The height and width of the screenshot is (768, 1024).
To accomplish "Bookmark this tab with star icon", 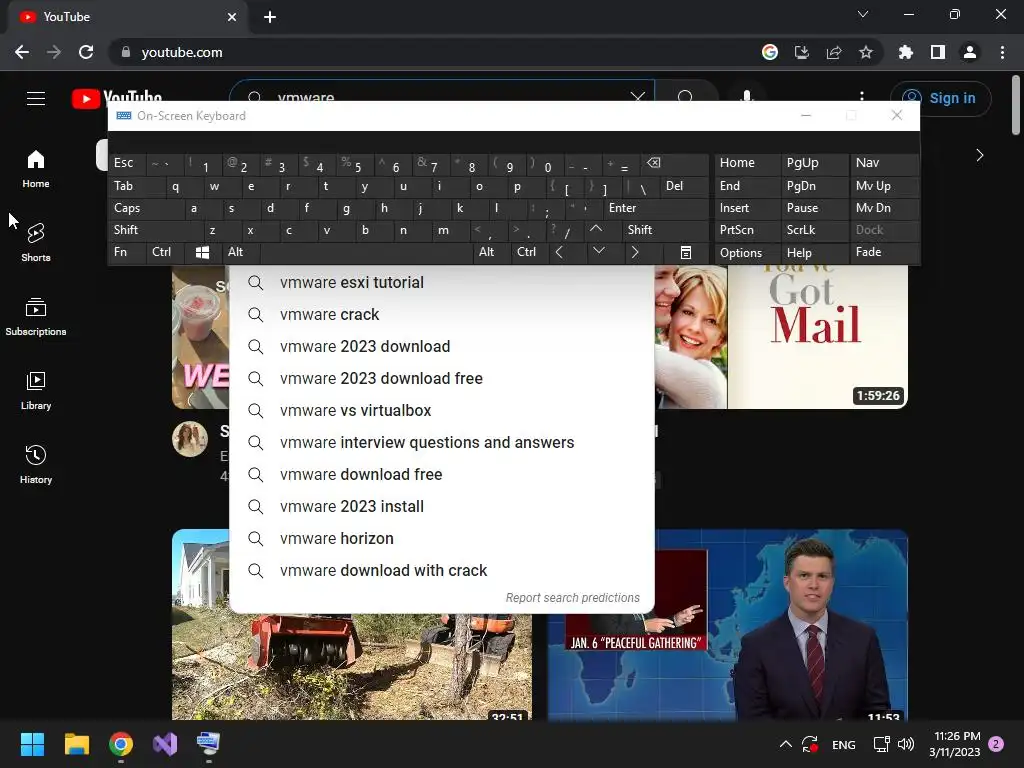I will [x=866, y=52].
